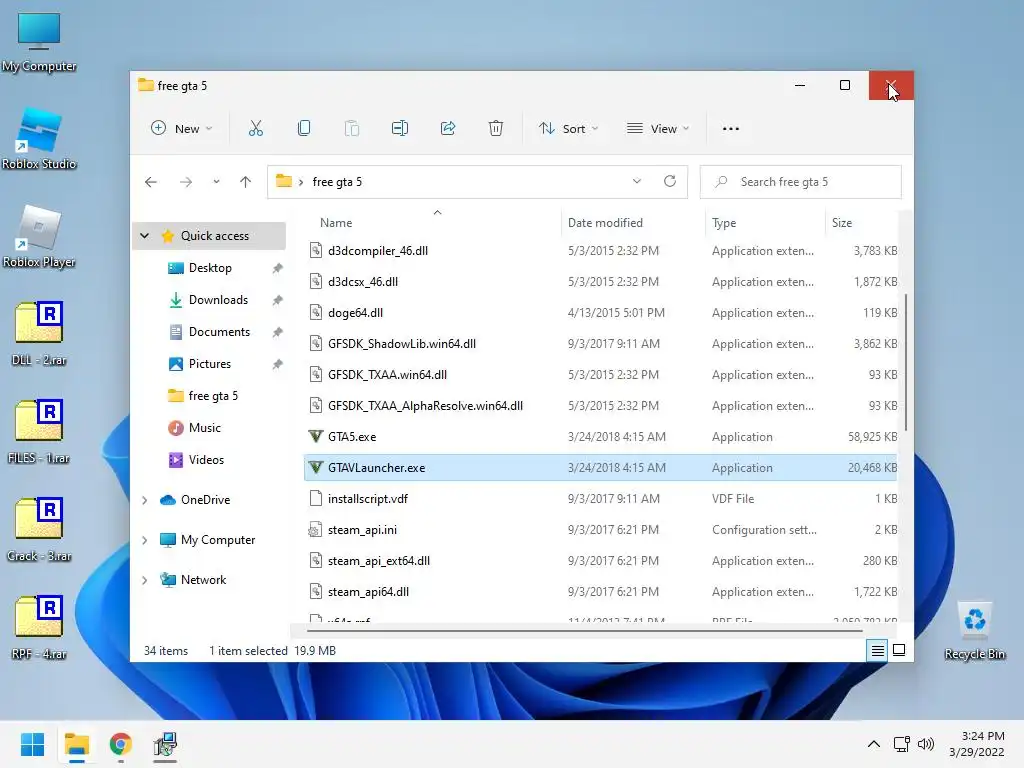Select the GFSDK_ShadowLib.win64.dll file
The width and height of the screenshot is (1024, 768).
[x=601, y=344]
